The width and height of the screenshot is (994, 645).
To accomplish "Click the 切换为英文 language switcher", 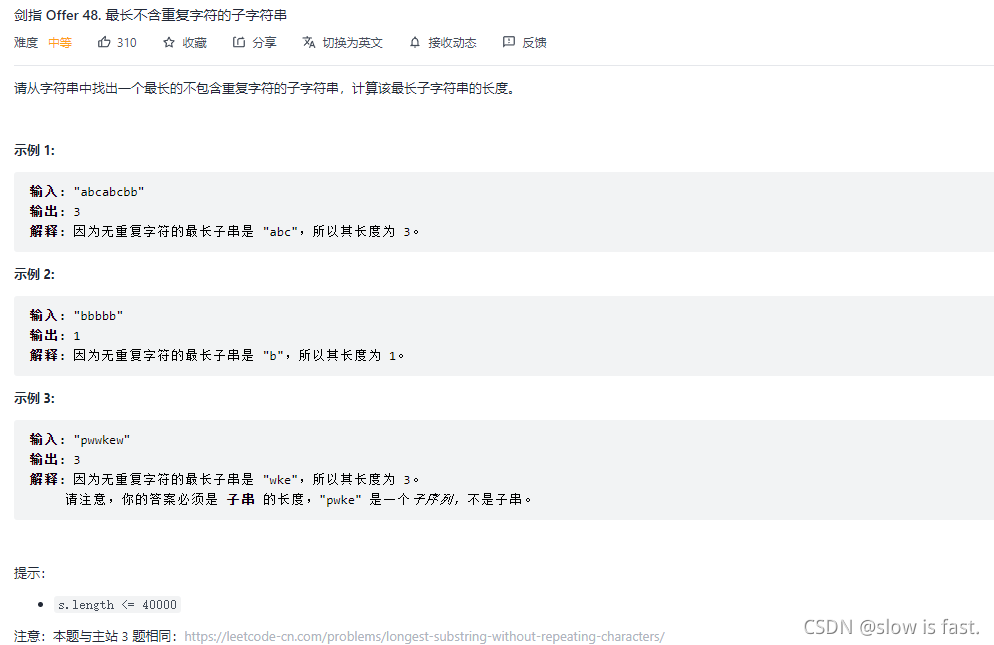I will 343,42.
